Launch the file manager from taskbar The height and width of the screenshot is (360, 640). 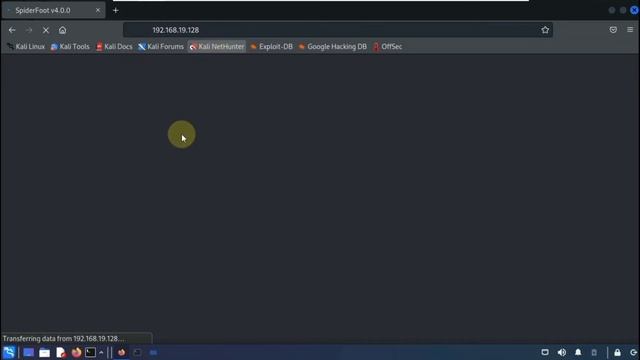44,353
